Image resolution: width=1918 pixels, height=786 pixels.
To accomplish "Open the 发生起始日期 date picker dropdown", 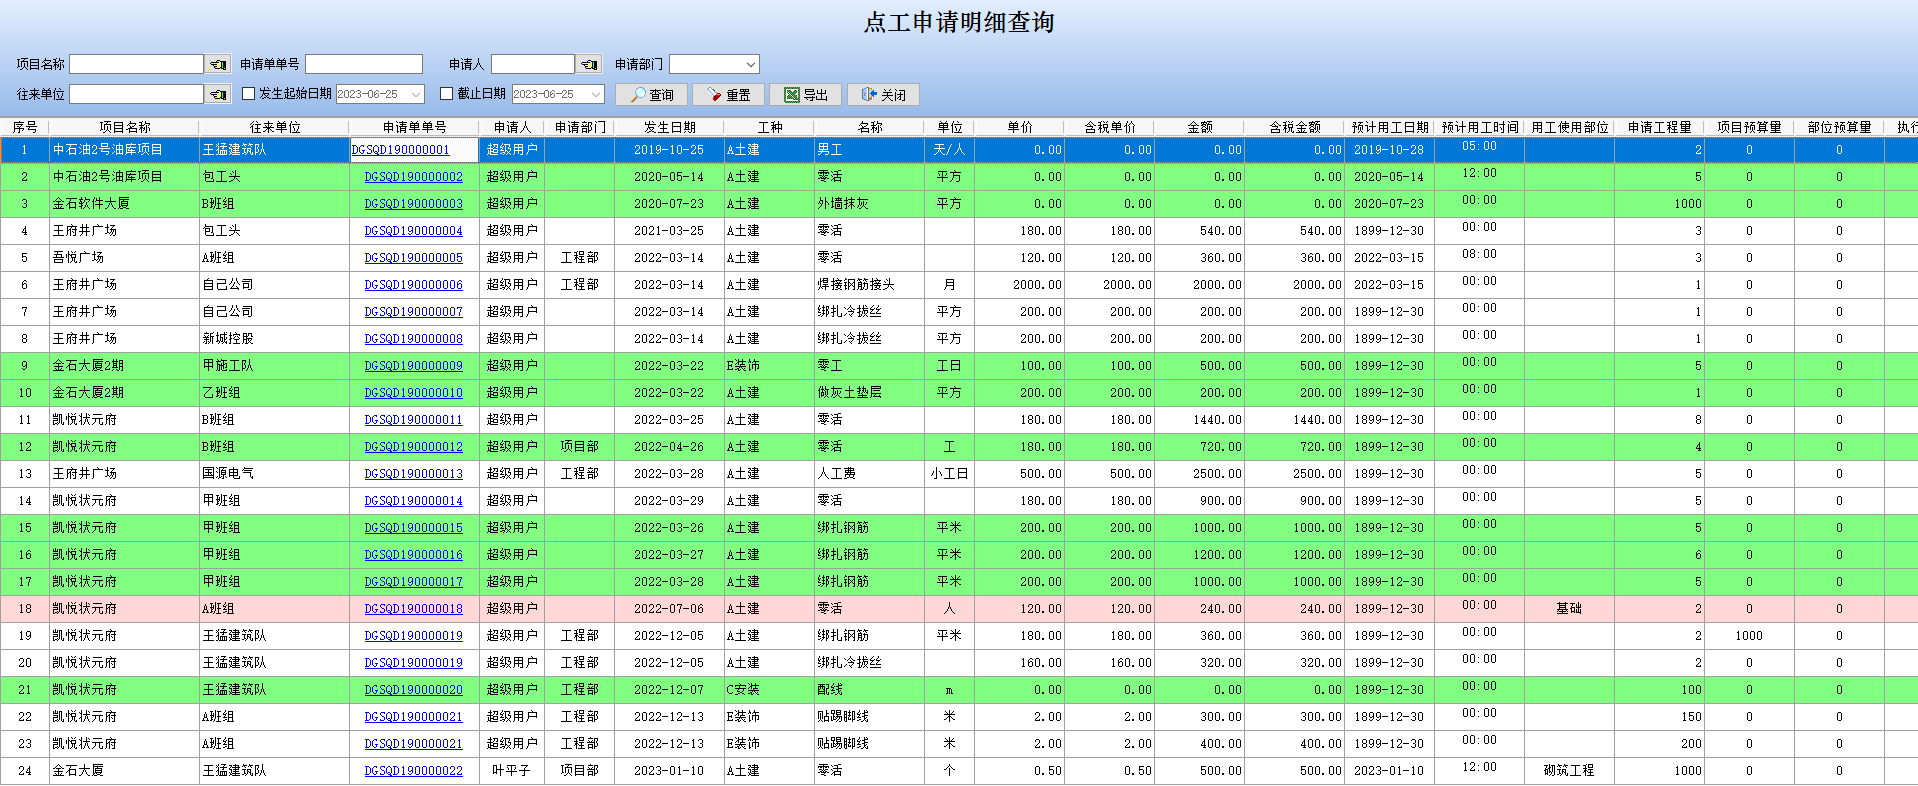I will tap(417, 94).
